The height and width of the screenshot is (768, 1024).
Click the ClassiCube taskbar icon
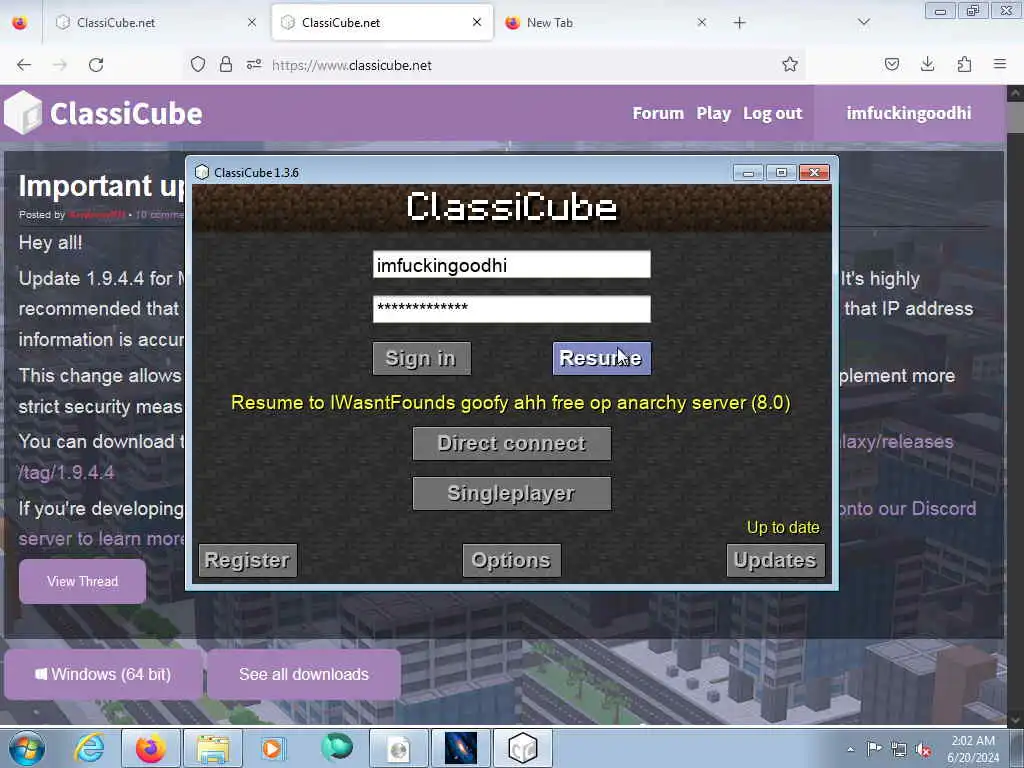pyautogui.click(x=523, y=748)
